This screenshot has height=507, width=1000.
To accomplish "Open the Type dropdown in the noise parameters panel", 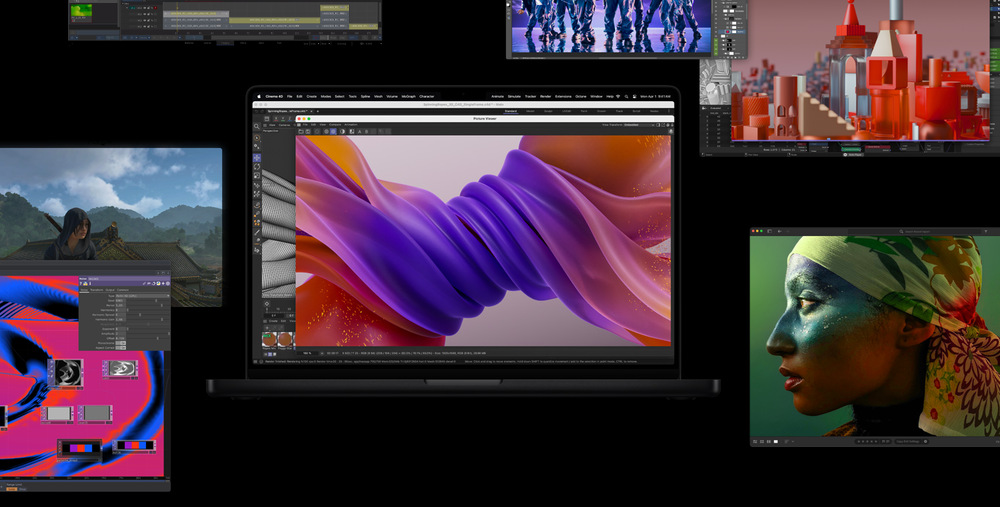I will coord(142,296).
